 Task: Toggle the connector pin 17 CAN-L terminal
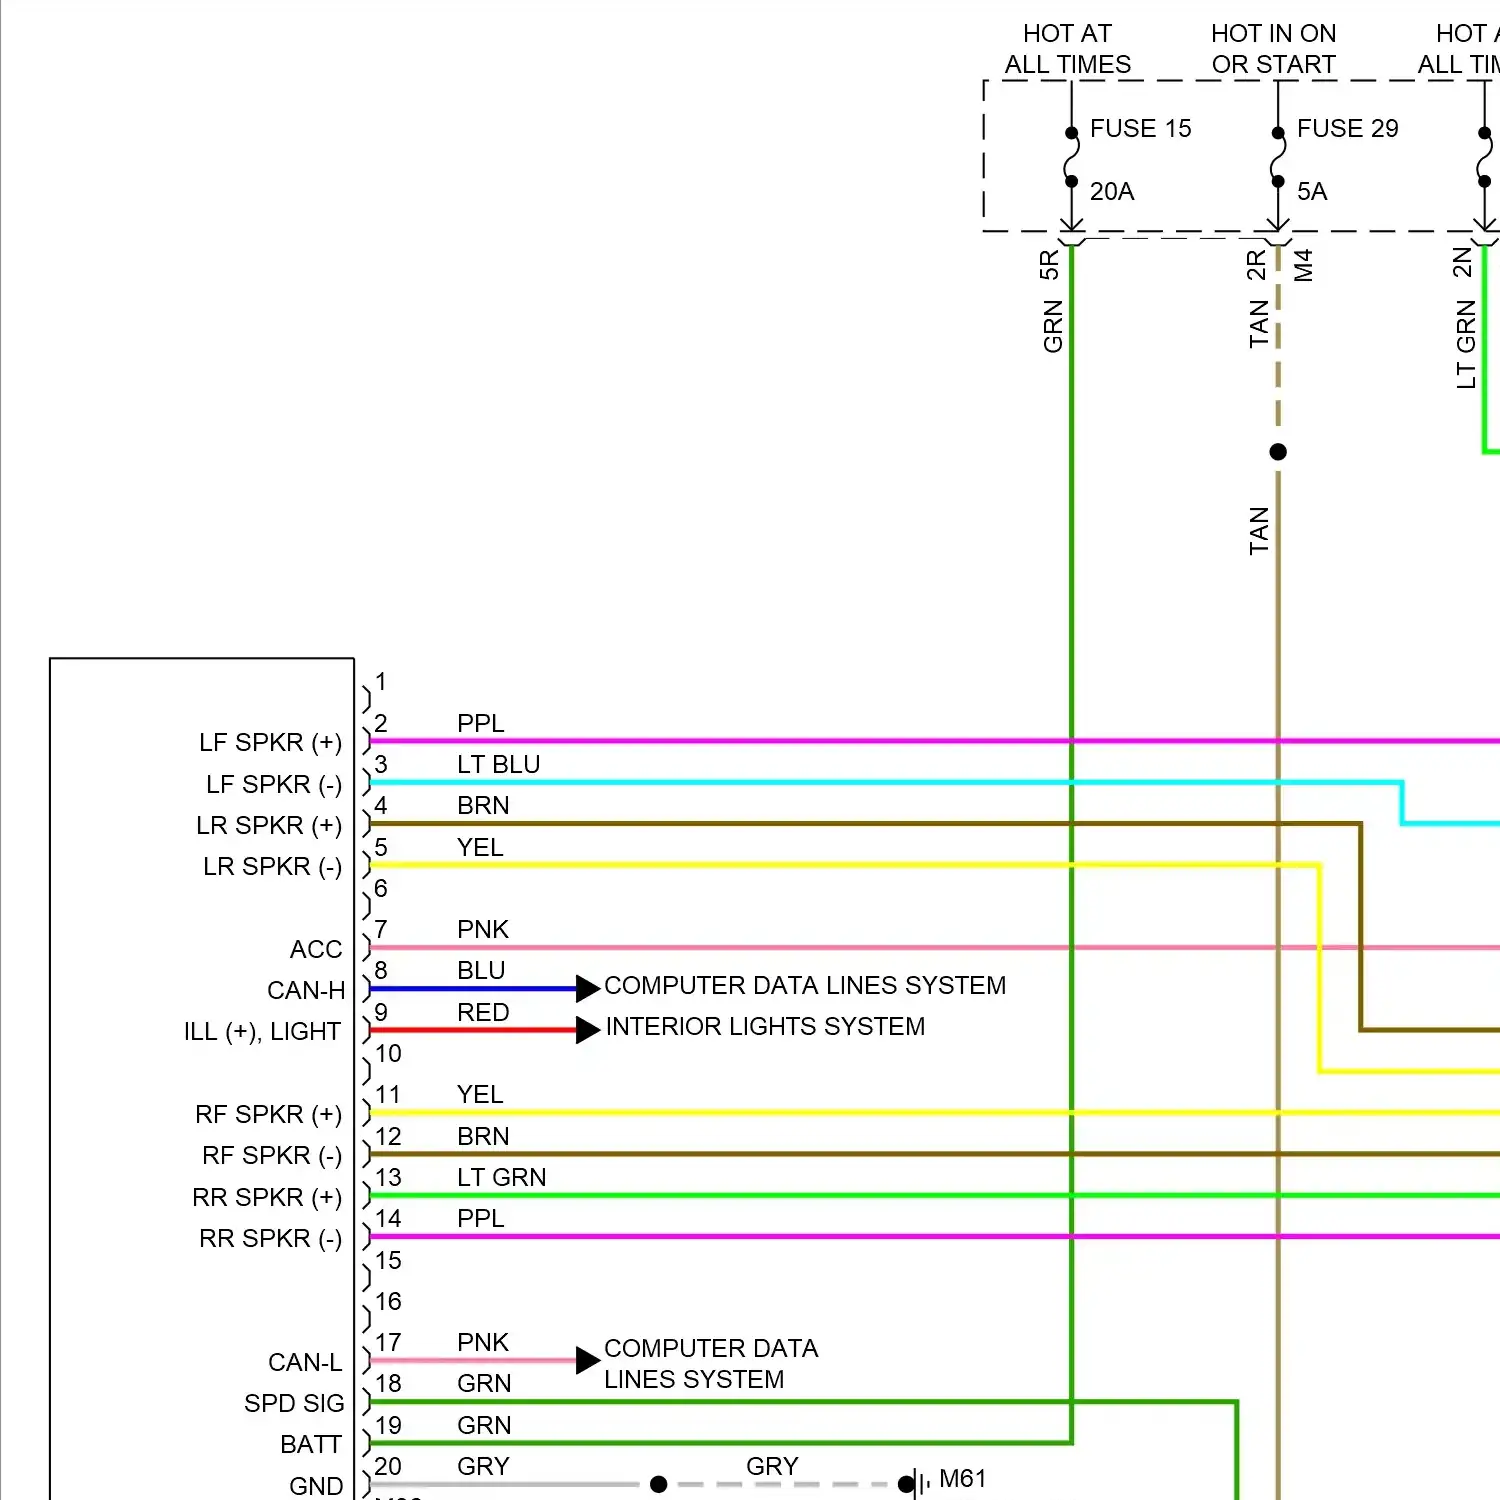click(365, 1358)
